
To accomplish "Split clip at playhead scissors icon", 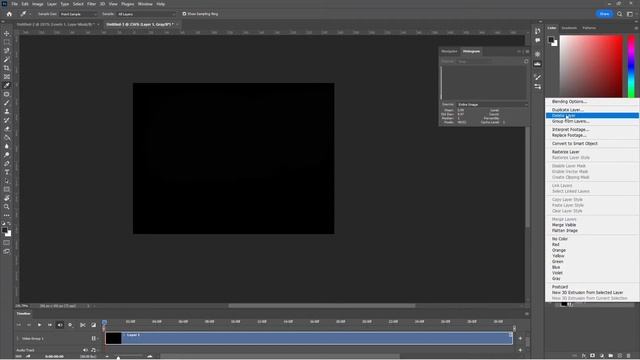I will pos(83,325).
